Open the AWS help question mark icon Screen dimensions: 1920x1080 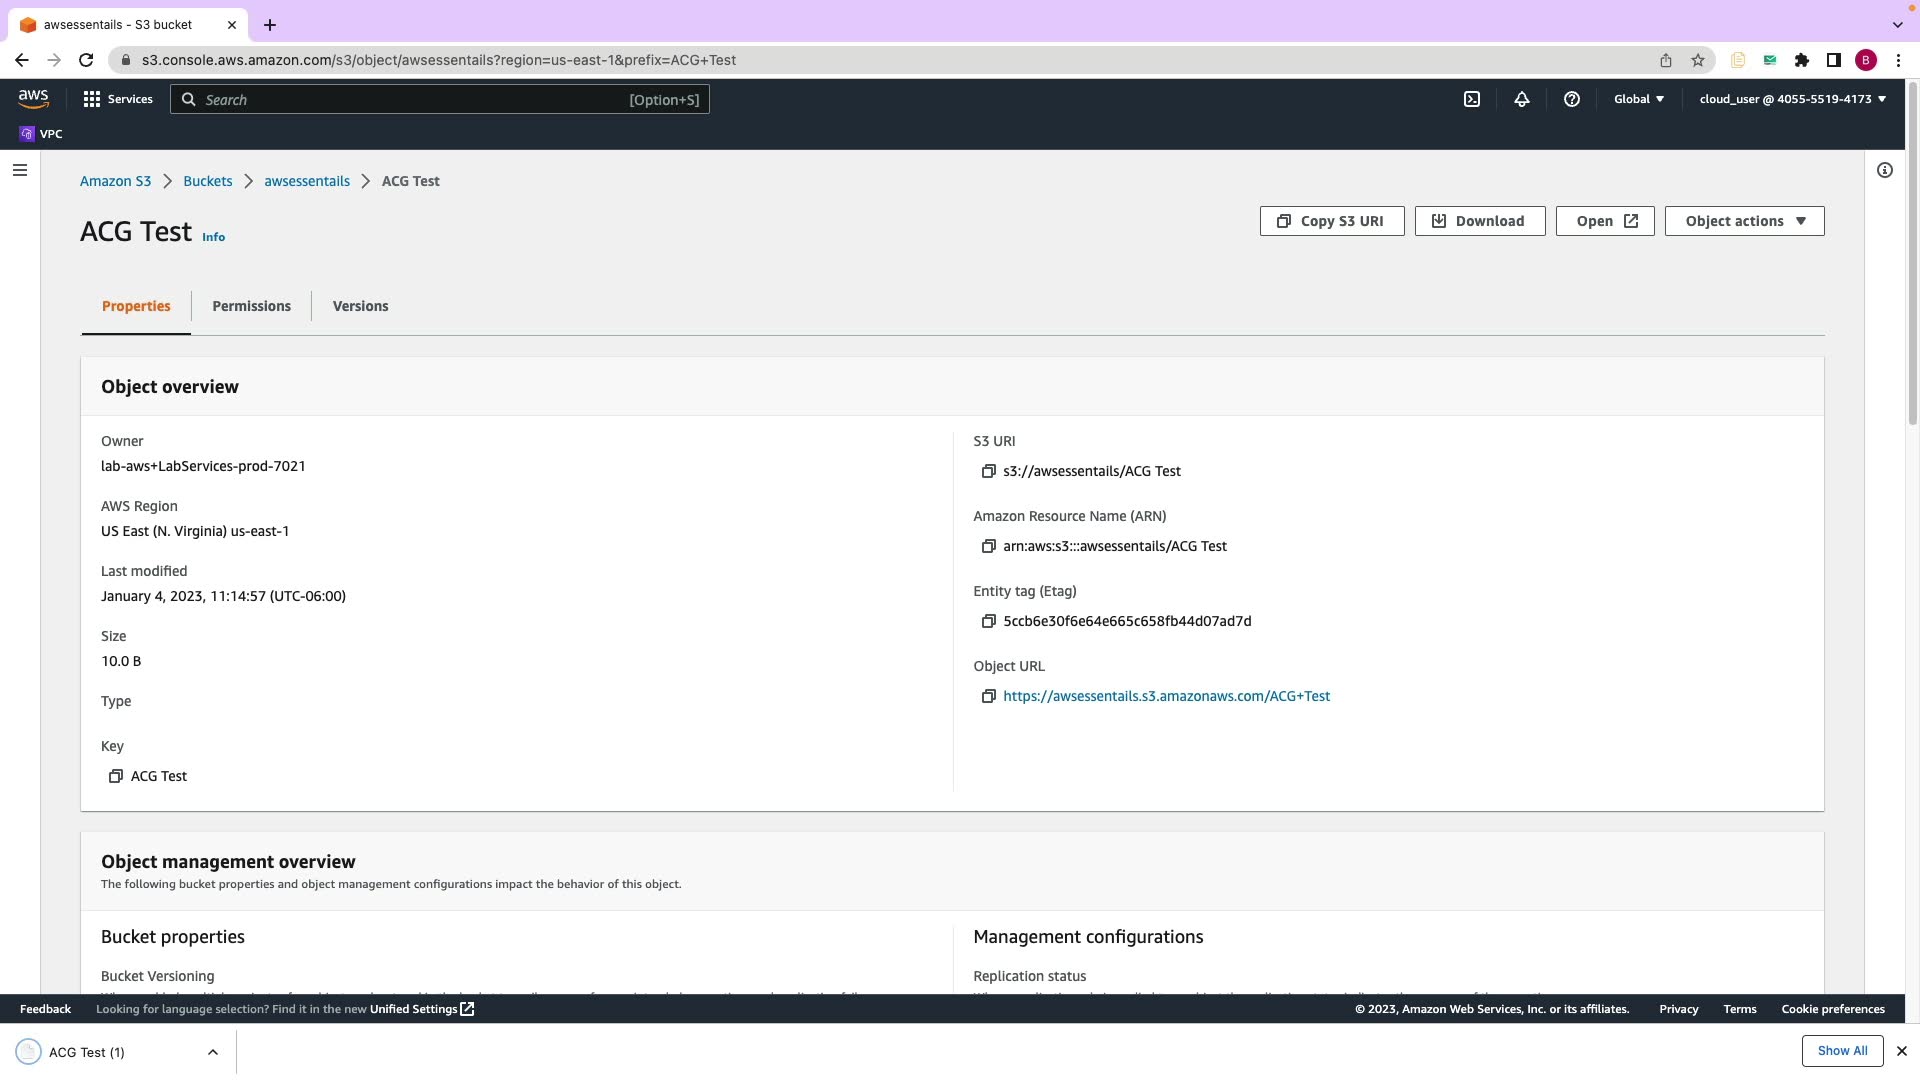point(1572,99)
